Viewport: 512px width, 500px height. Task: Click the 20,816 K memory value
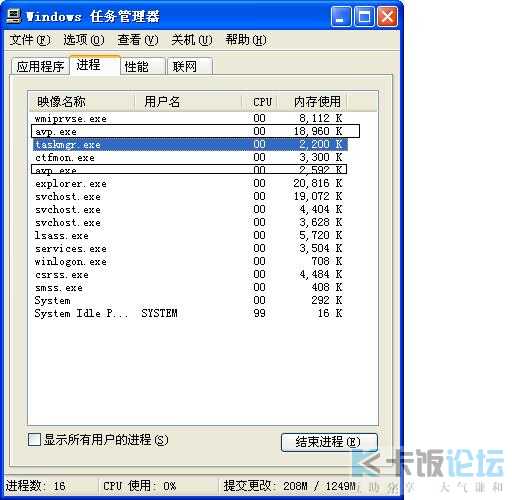click(318, 183)
